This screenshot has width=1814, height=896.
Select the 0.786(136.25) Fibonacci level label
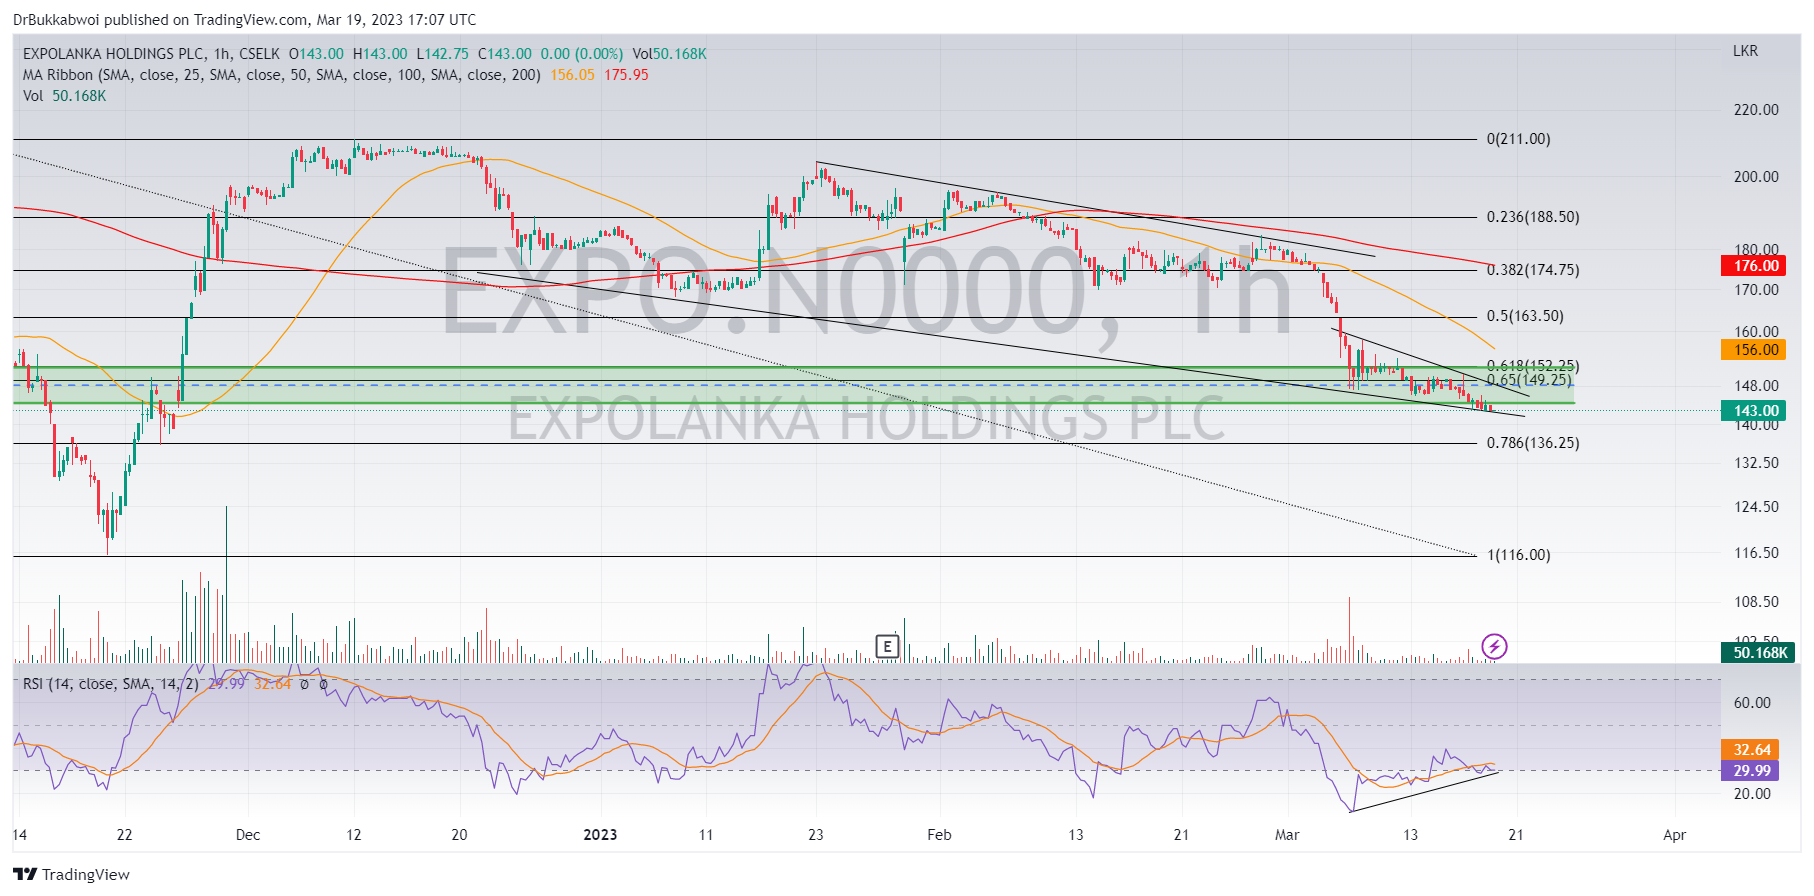(x=1533, y=443)
